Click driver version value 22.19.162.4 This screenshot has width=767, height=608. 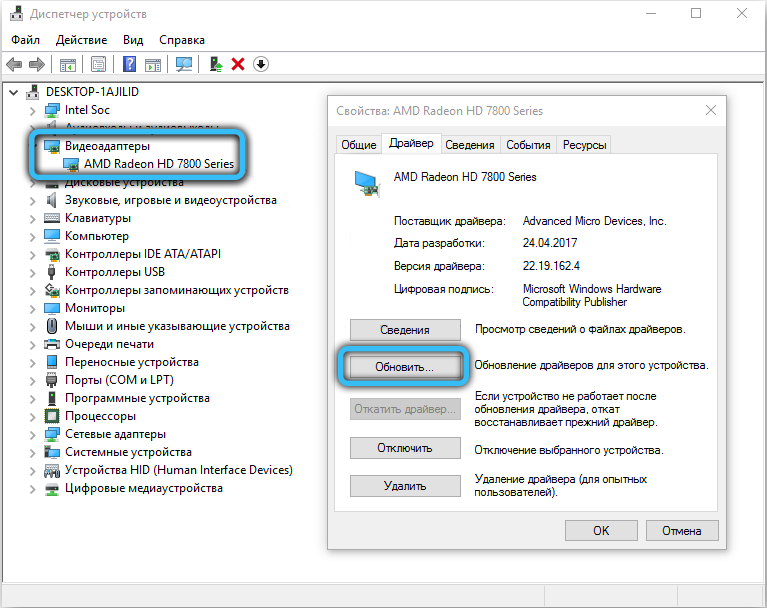tap(551, 266)
